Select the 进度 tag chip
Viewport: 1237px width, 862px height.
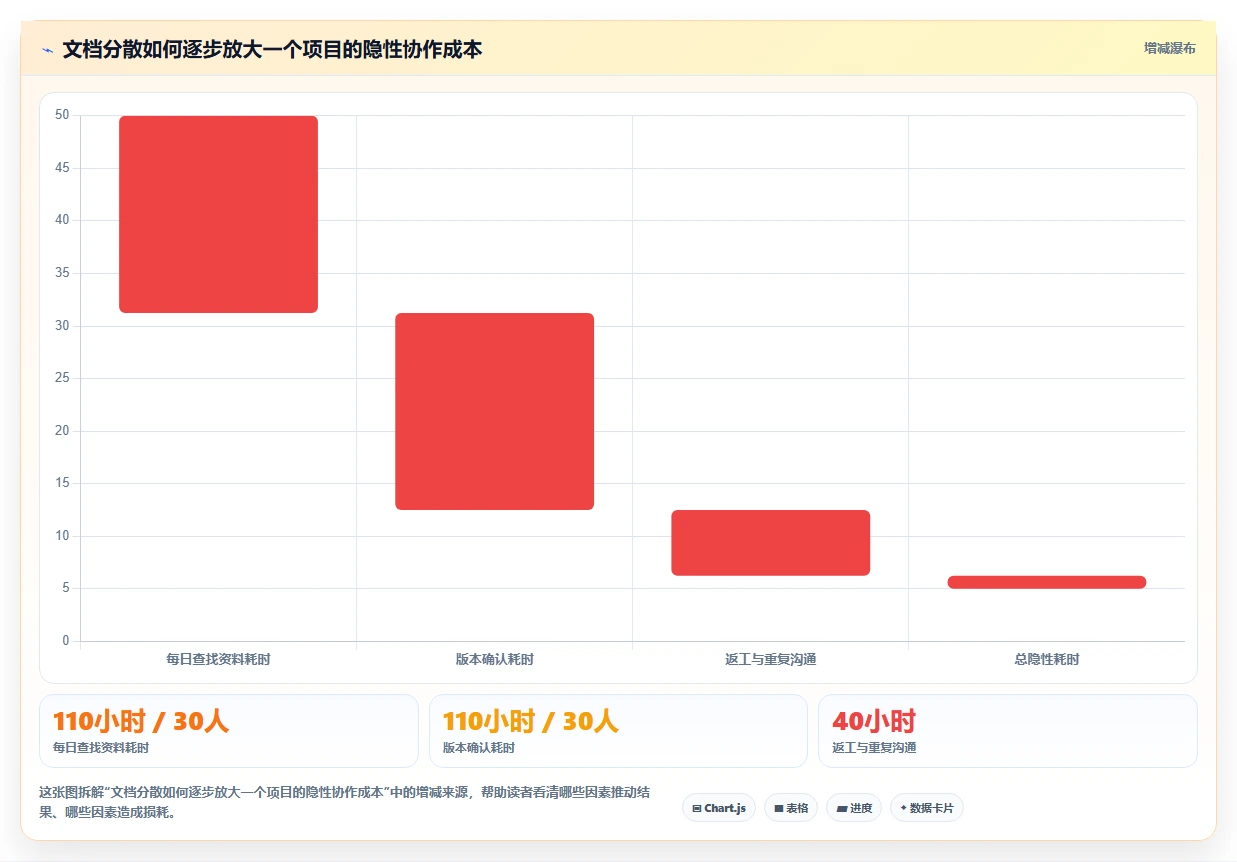854,808
